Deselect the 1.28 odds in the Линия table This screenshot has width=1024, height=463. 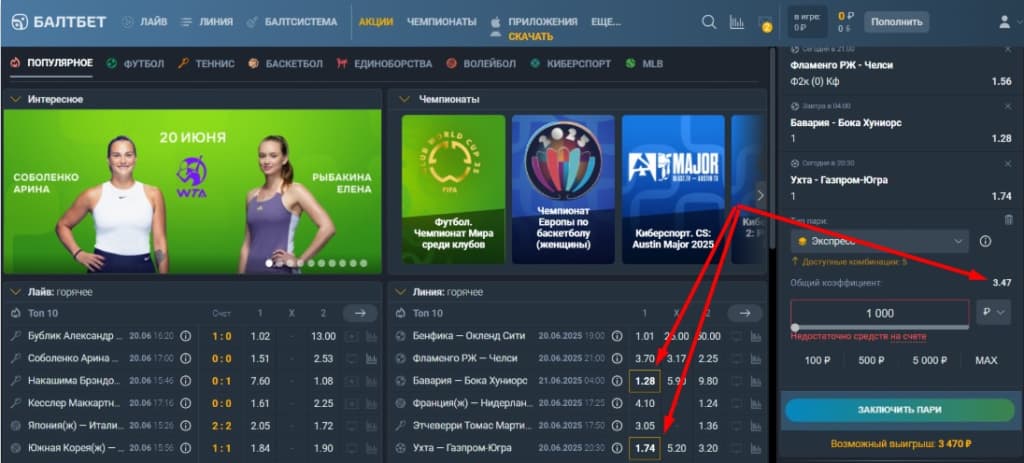click(645, 381)
